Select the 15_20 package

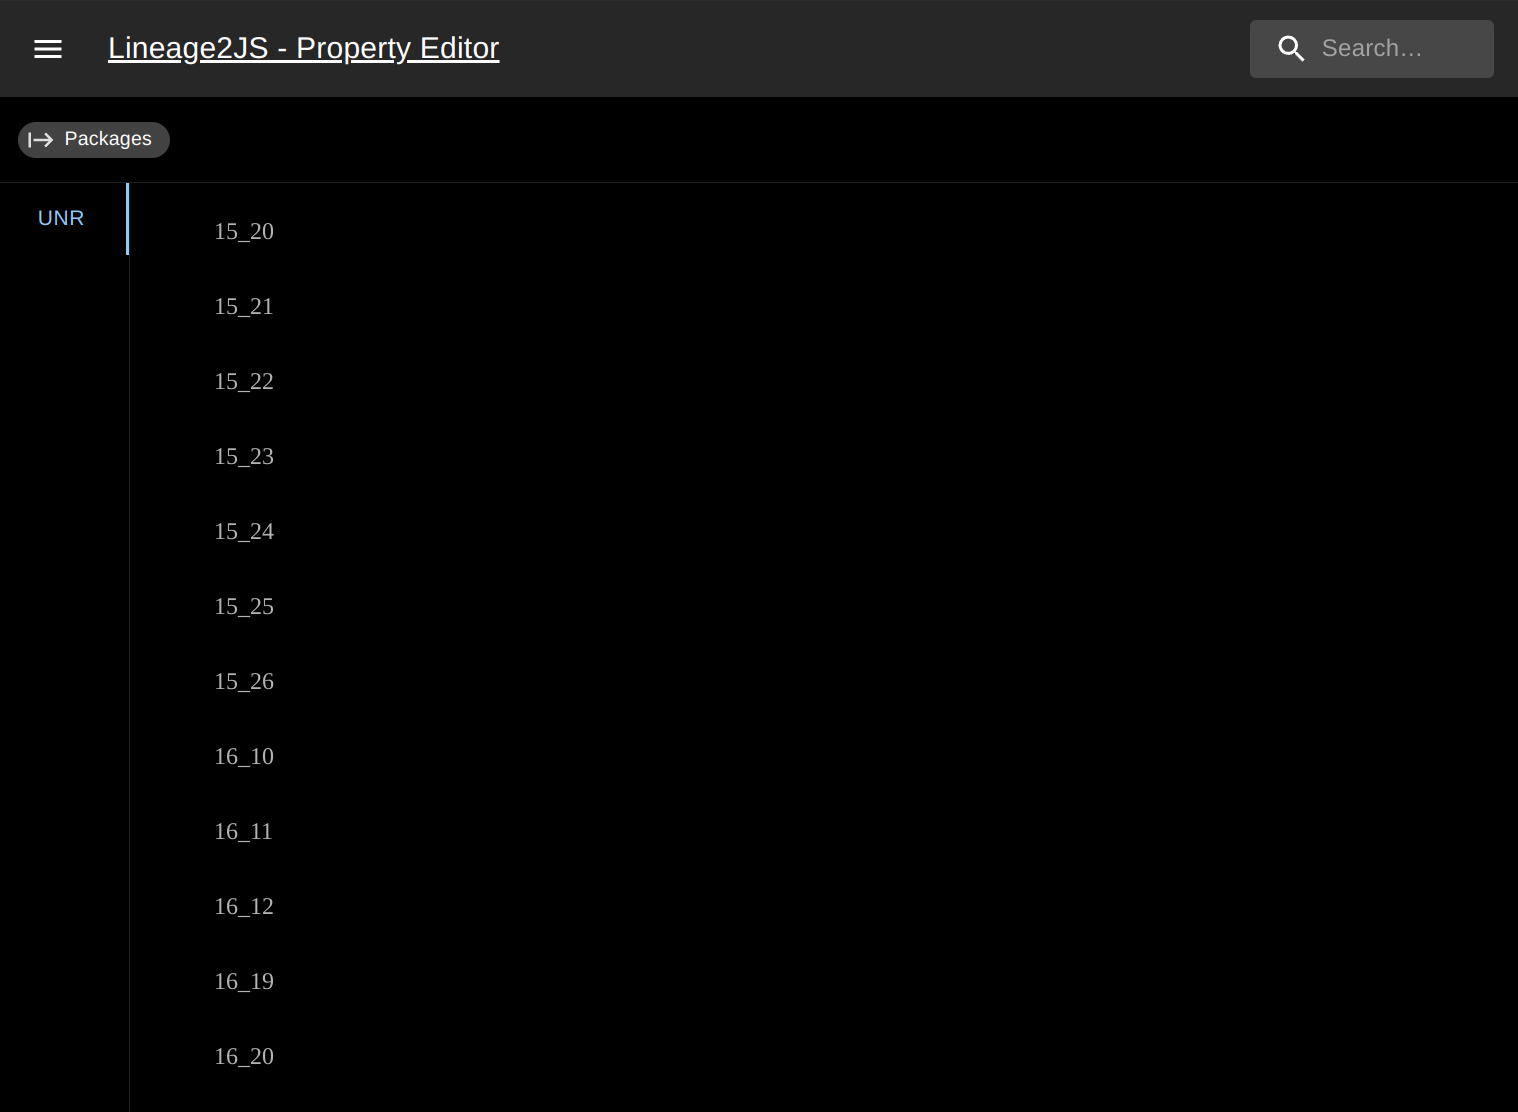point(244,232)
